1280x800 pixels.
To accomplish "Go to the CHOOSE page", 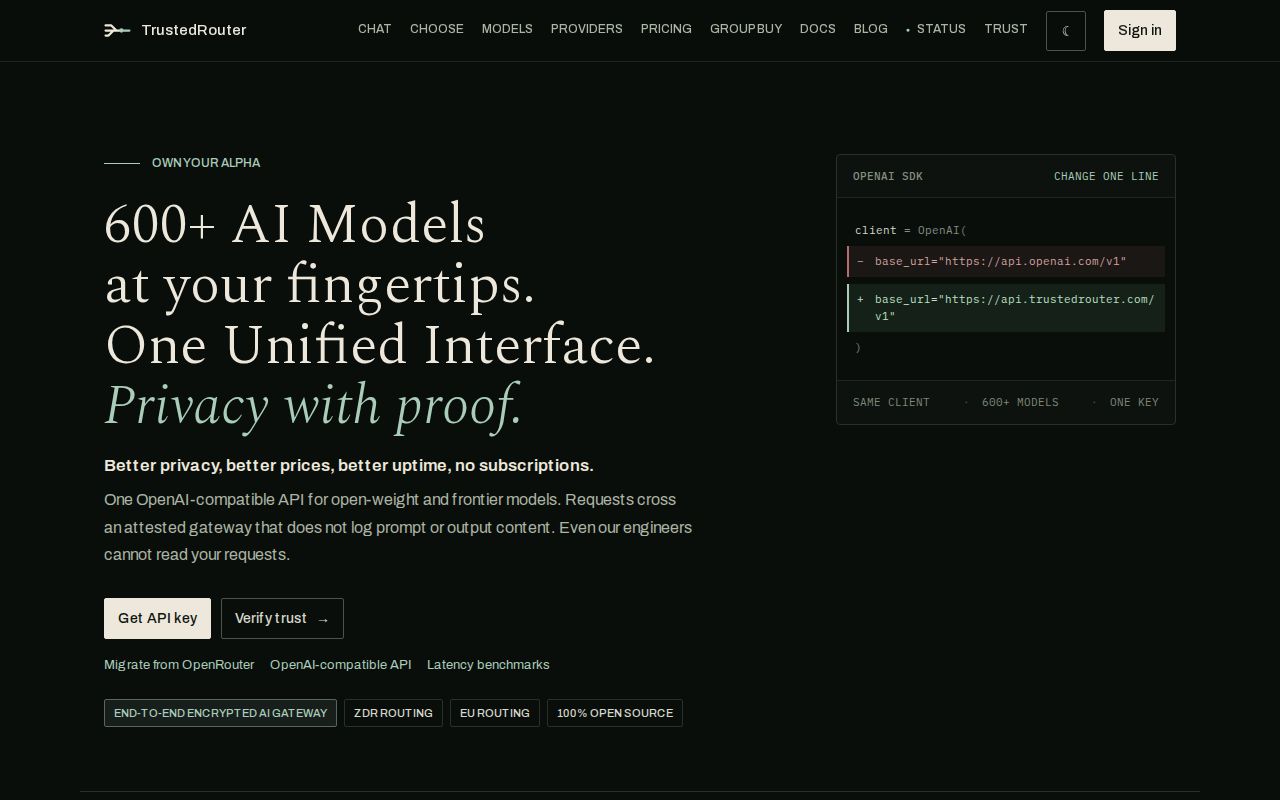I will coord(437,29).
